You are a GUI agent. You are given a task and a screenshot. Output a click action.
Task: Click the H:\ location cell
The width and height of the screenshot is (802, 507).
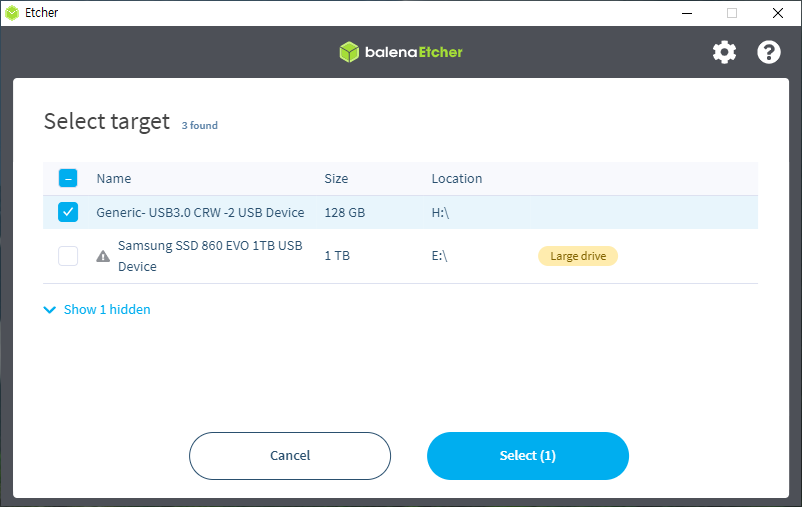(x=440, y=212)
